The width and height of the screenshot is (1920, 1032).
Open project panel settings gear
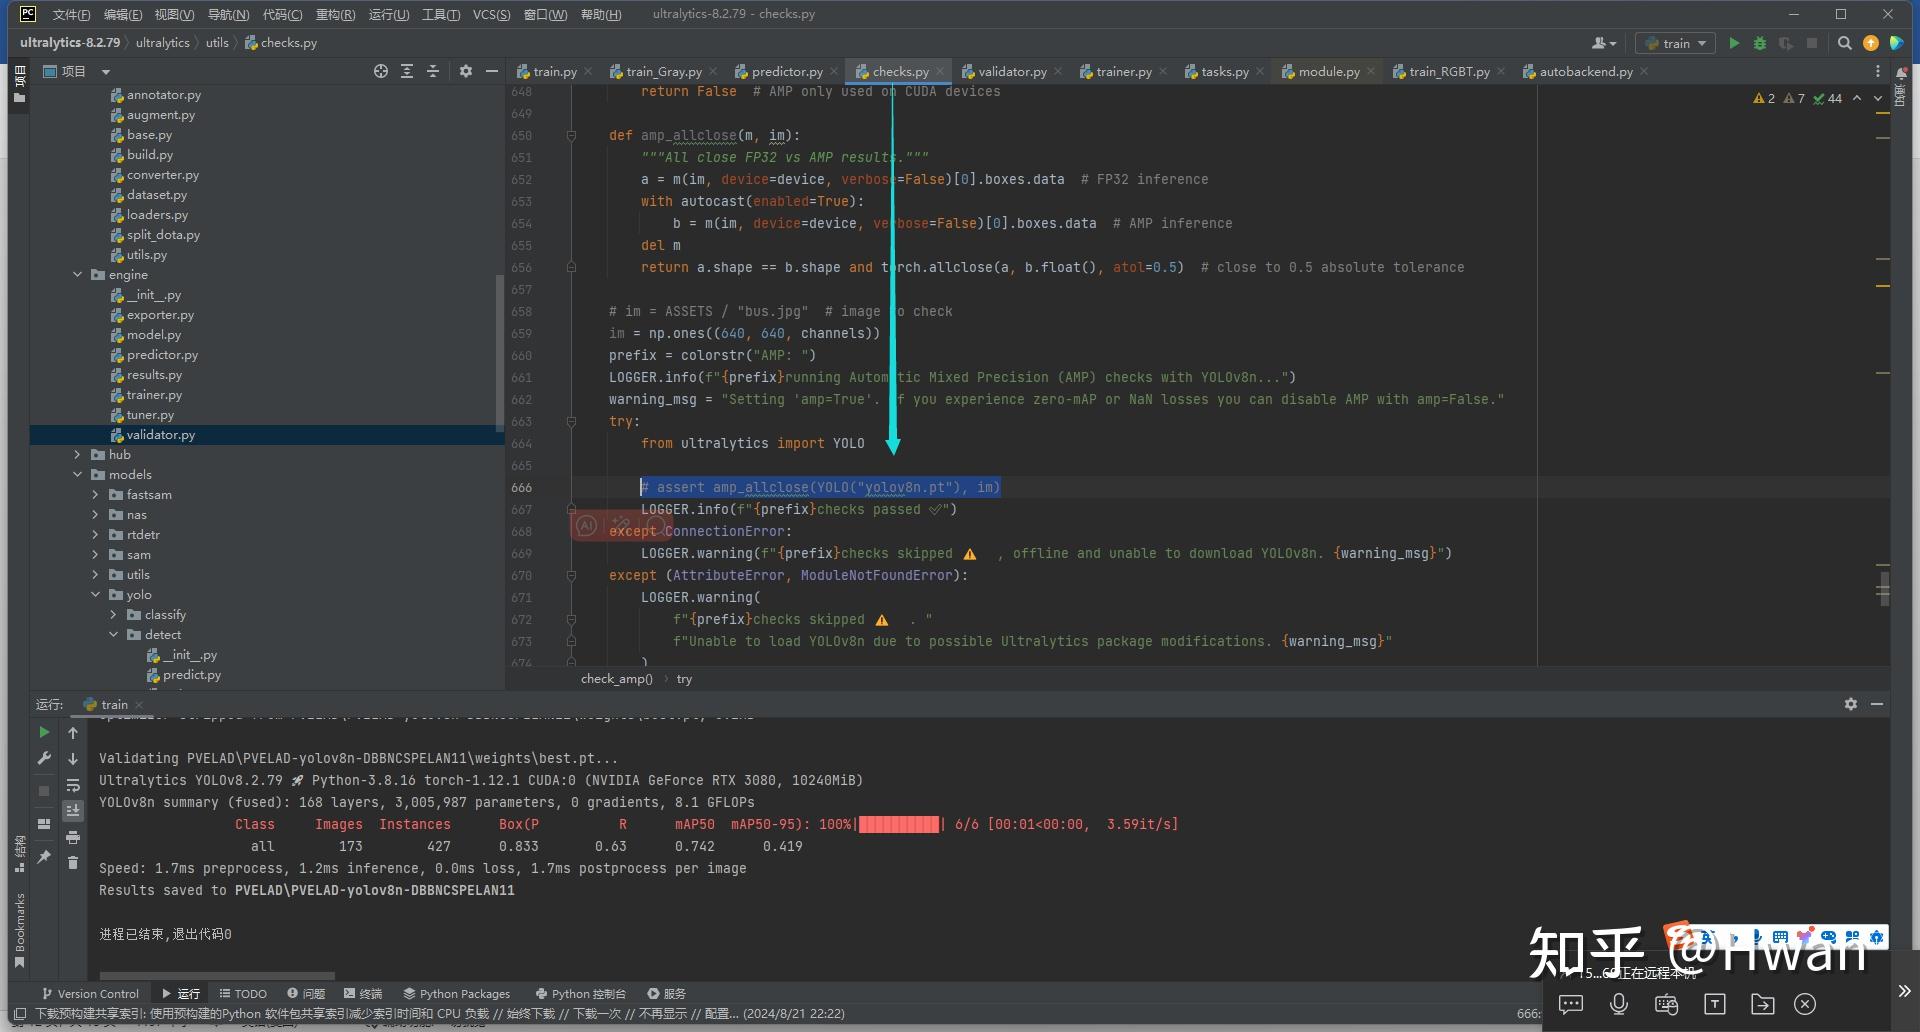click(x=466, y=71)
